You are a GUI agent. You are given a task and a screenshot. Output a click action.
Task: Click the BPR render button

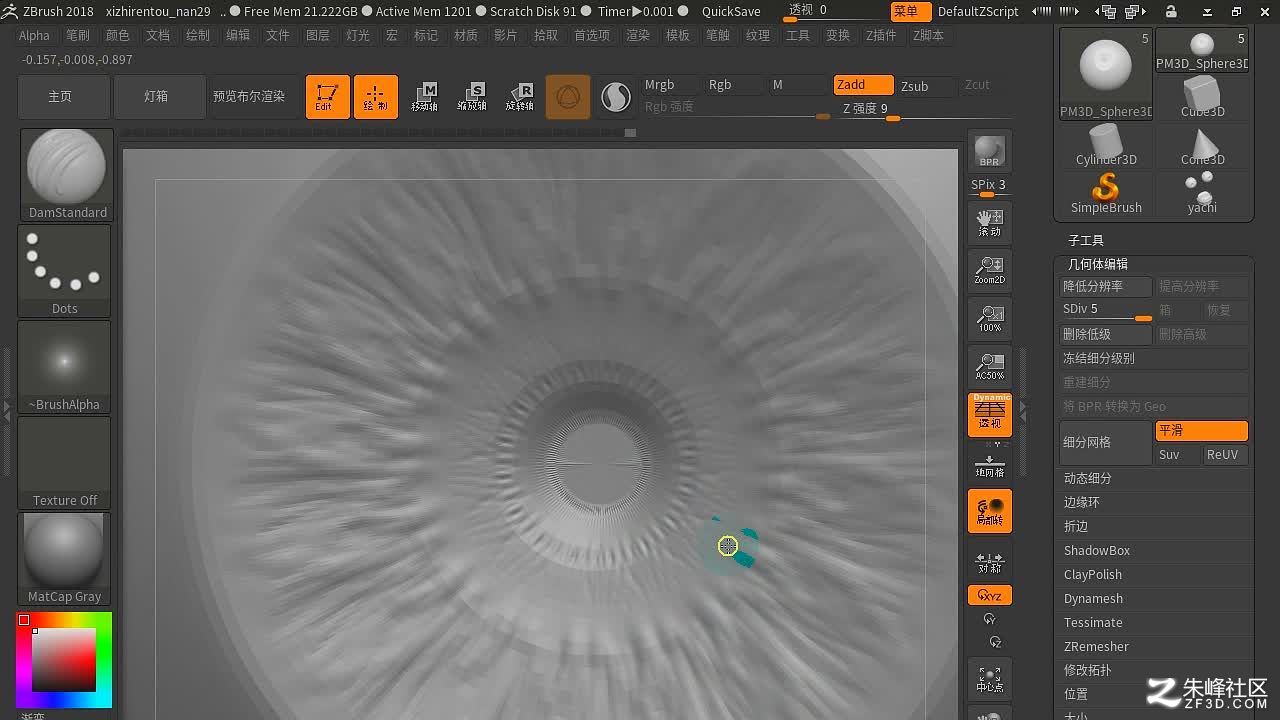[990, 152]
